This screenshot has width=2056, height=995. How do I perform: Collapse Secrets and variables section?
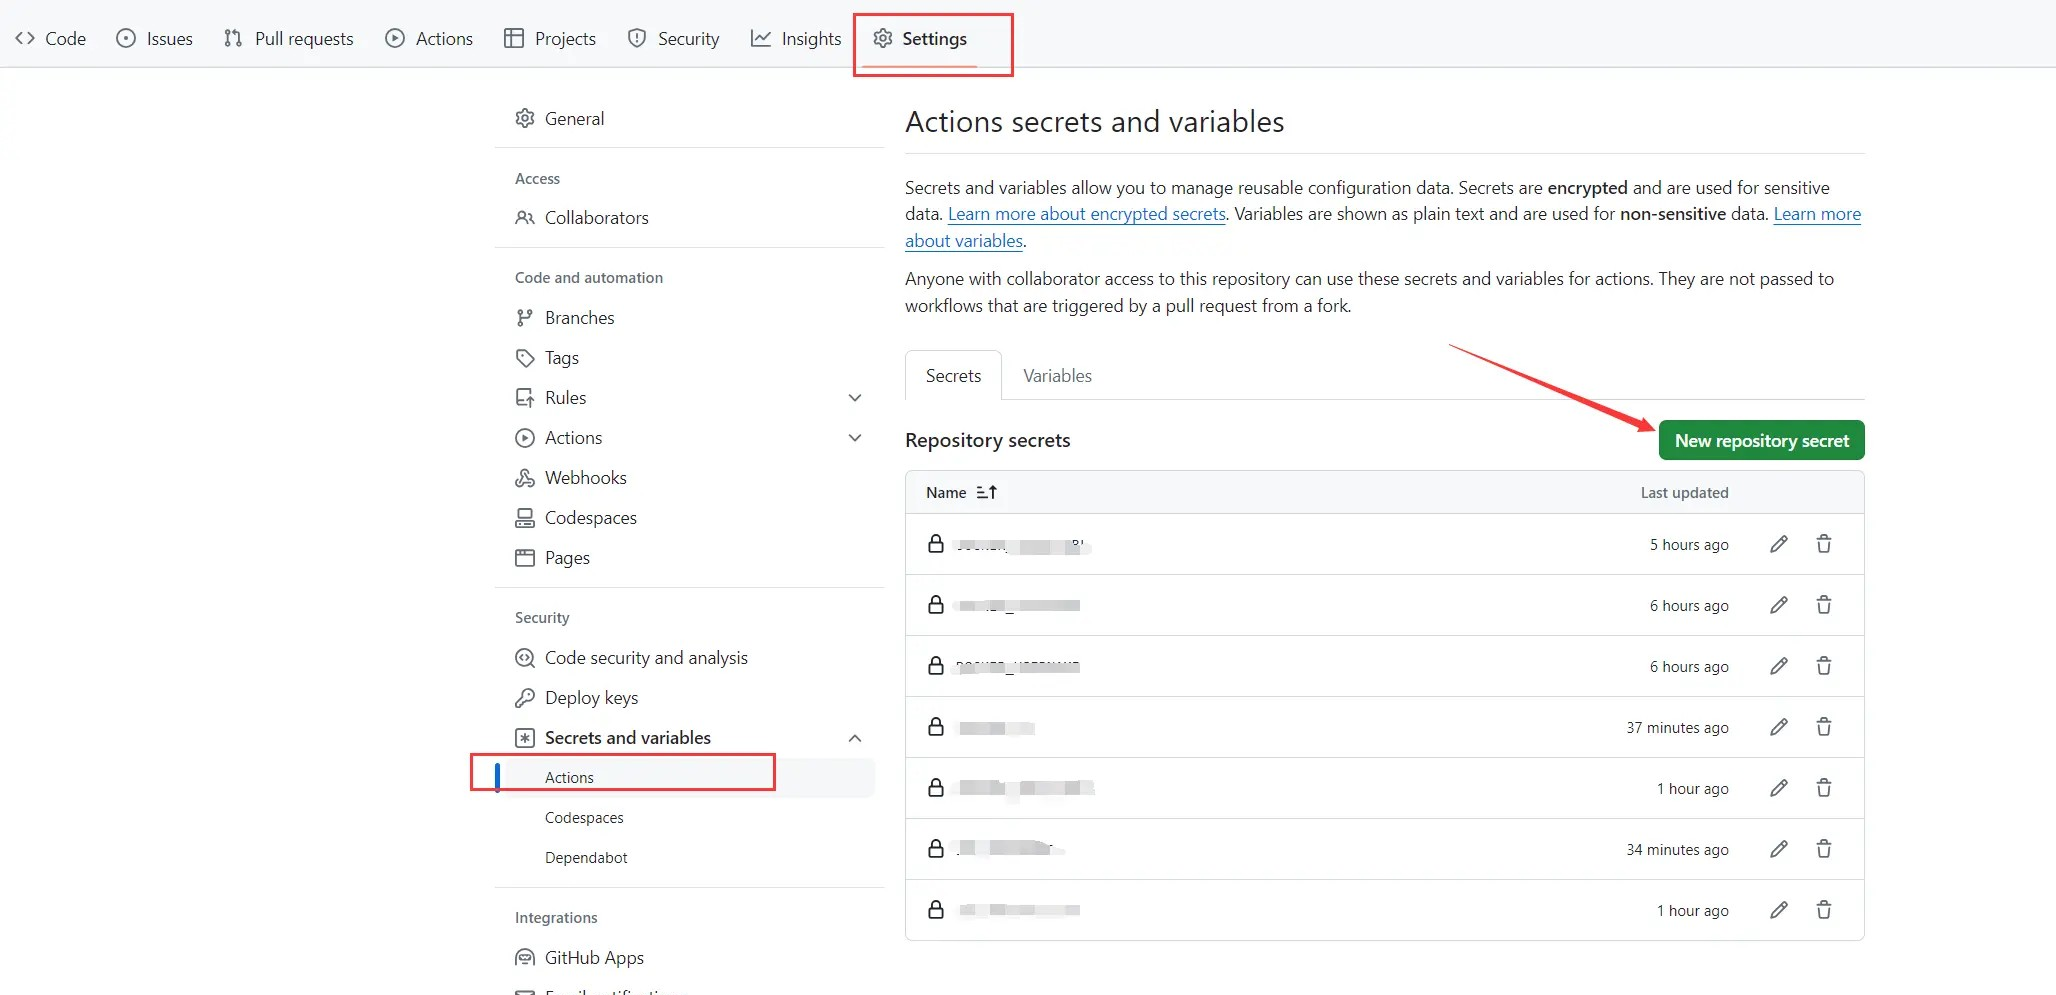pos(855,738)
